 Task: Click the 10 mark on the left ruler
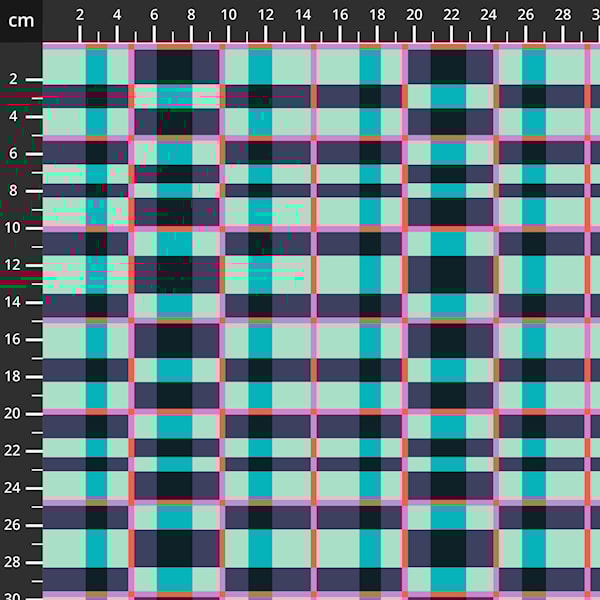click(14, 228)
